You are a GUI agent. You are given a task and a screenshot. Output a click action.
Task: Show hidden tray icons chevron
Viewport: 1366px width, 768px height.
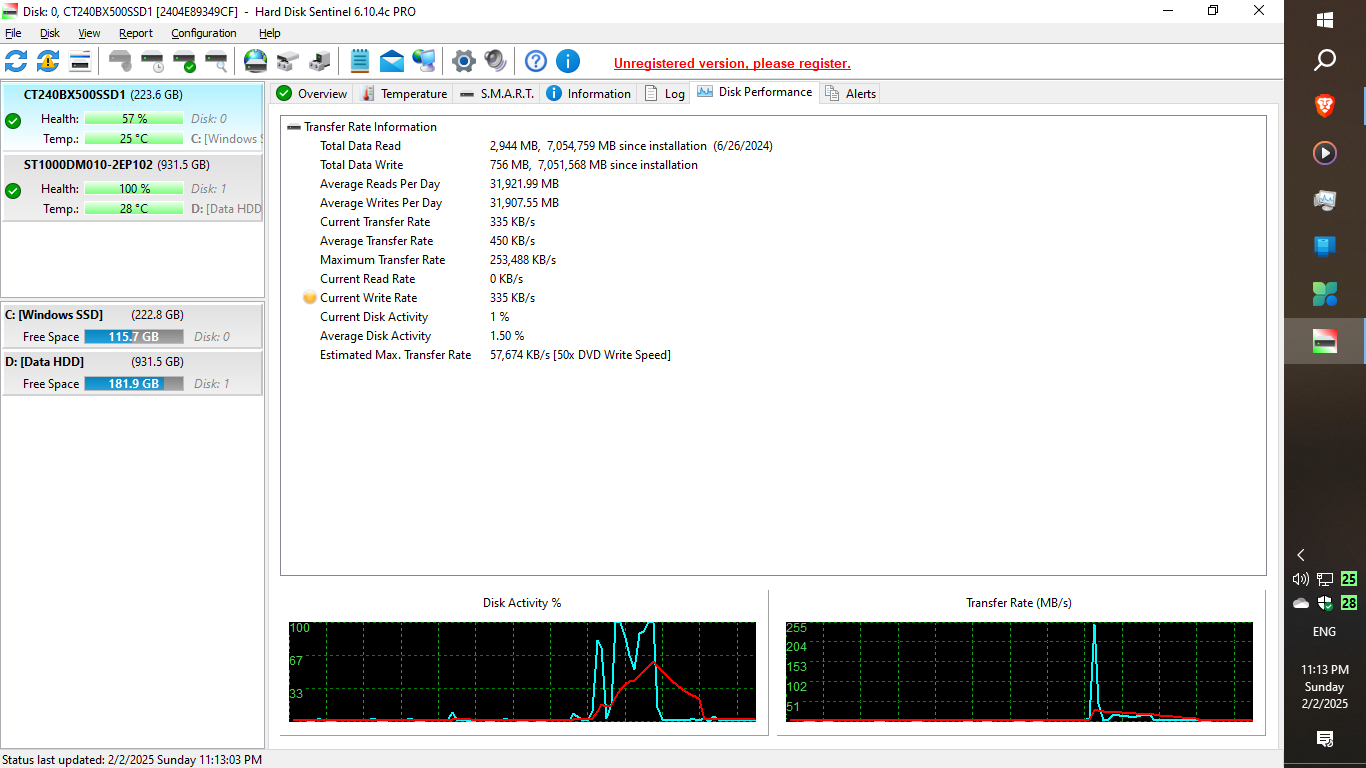[x=1301, y=555]
